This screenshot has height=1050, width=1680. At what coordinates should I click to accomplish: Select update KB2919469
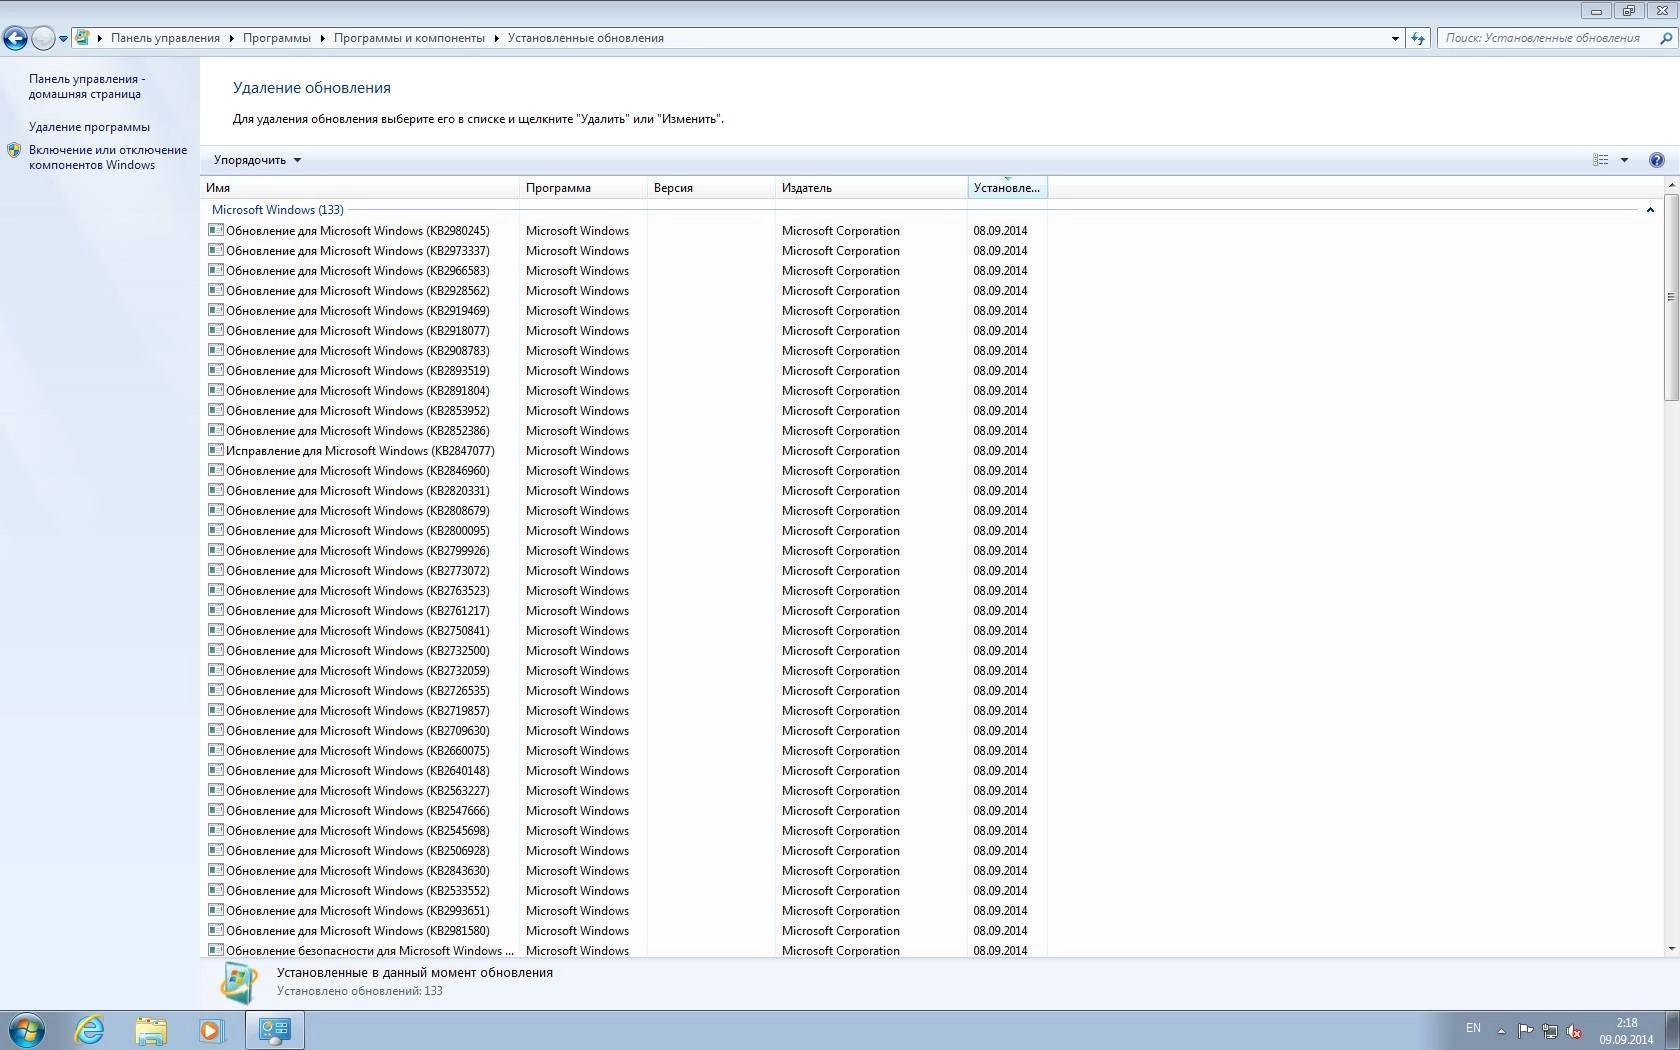pyautogui.click(x=625, y=311)
